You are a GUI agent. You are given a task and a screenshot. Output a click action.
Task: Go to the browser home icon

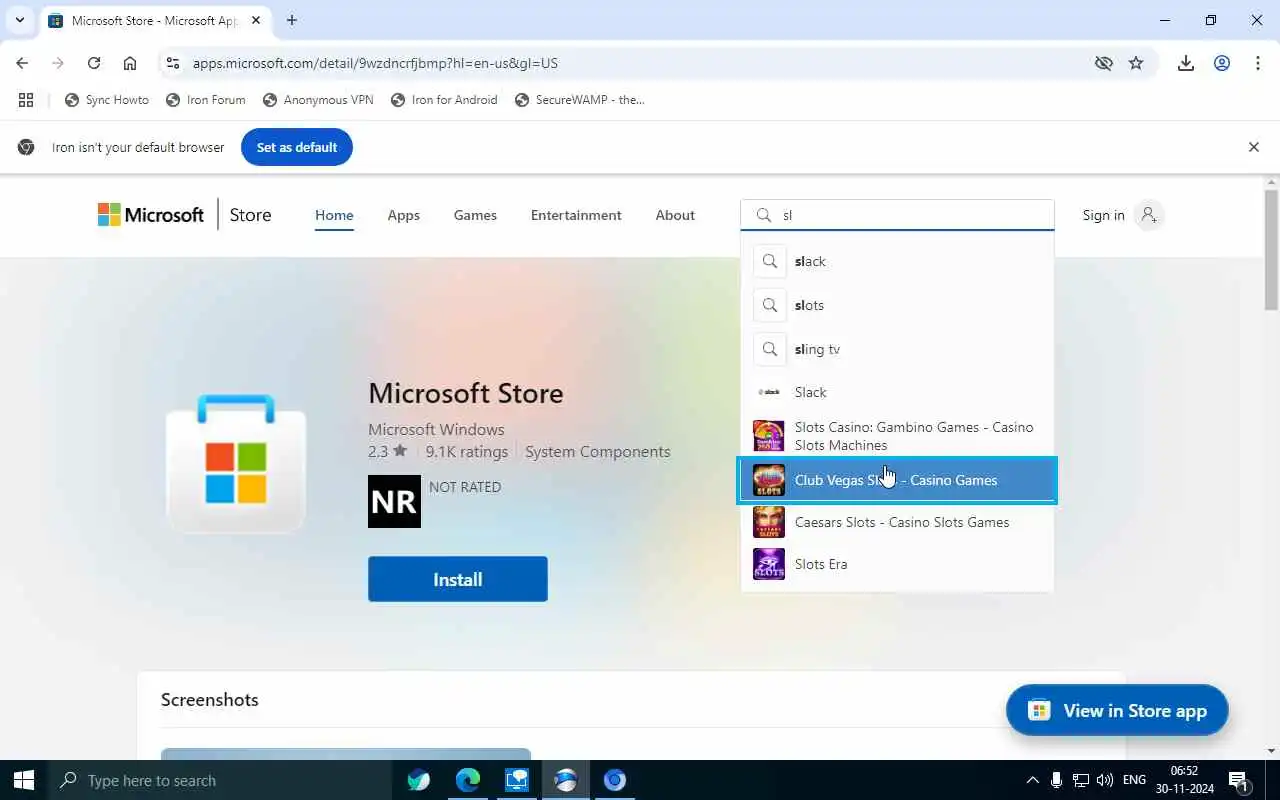point(130,63)
